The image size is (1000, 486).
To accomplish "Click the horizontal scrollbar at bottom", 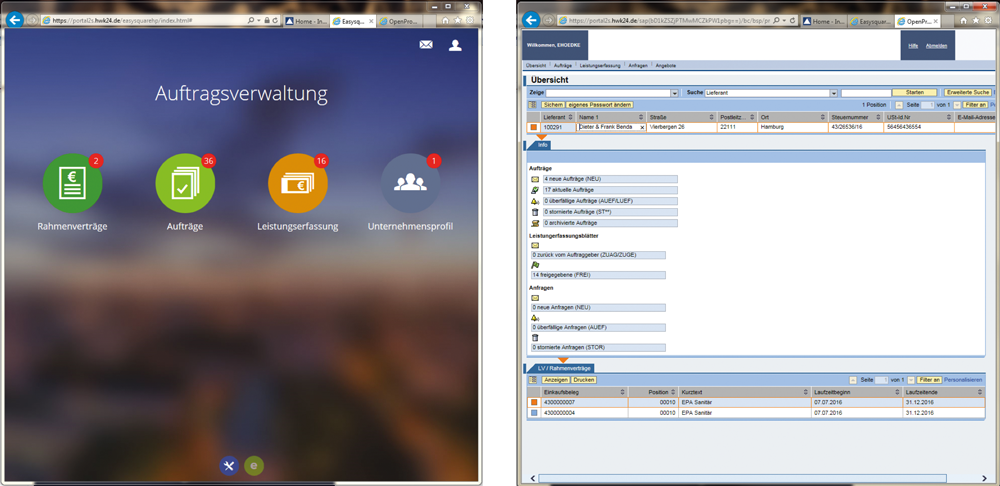I will tap(740, 477).
